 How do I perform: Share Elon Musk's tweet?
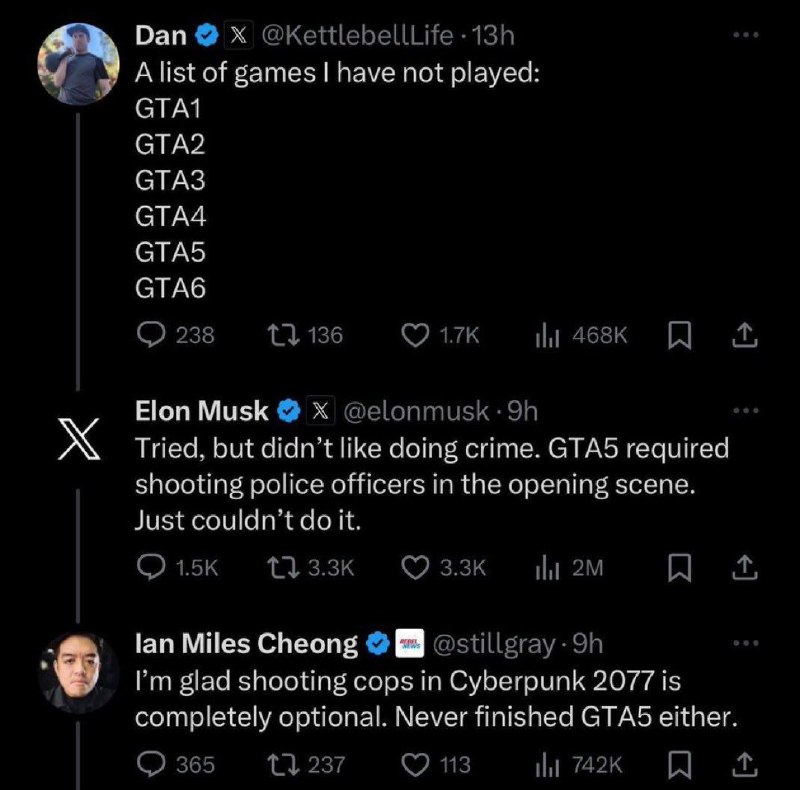(x=745, y=567)
